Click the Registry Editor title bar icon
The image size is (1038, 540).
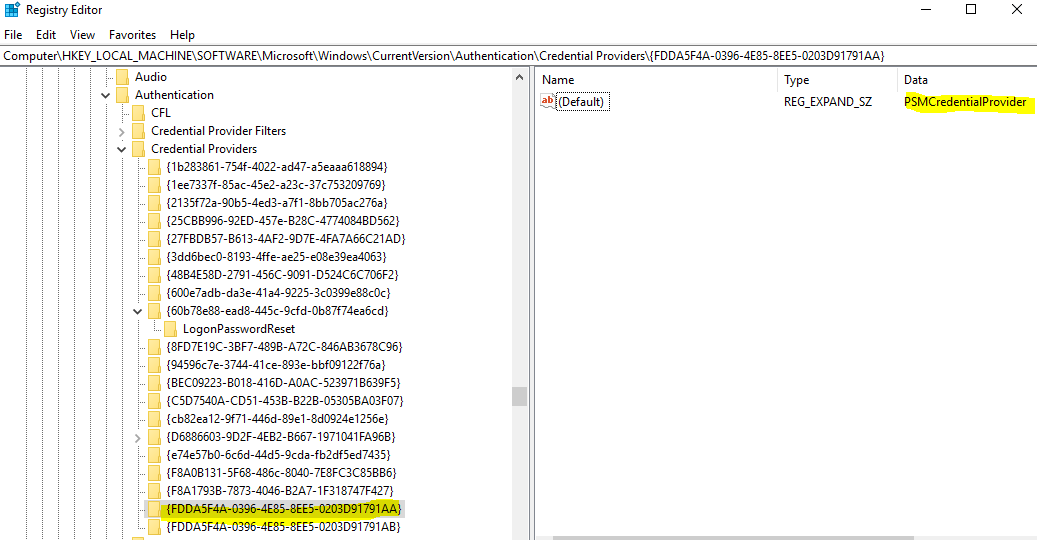coord(12,10)
